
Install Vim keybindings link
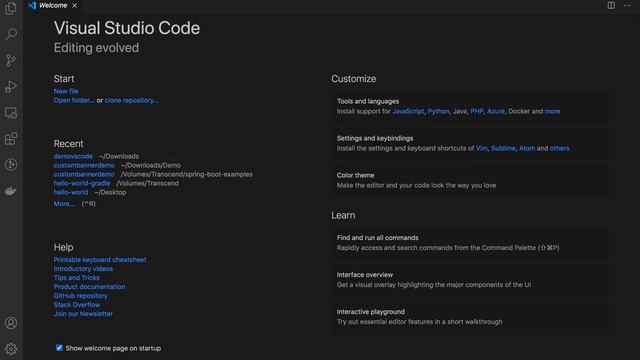pyautogui.click(x=482, y=148)
